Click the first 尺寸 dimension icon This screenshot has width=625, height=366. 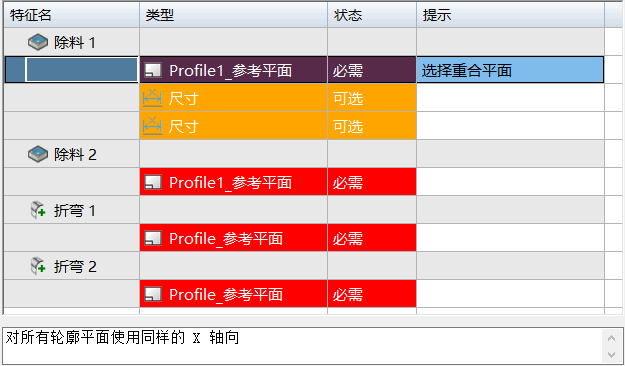pyautogui.click(x=153, y=98)
